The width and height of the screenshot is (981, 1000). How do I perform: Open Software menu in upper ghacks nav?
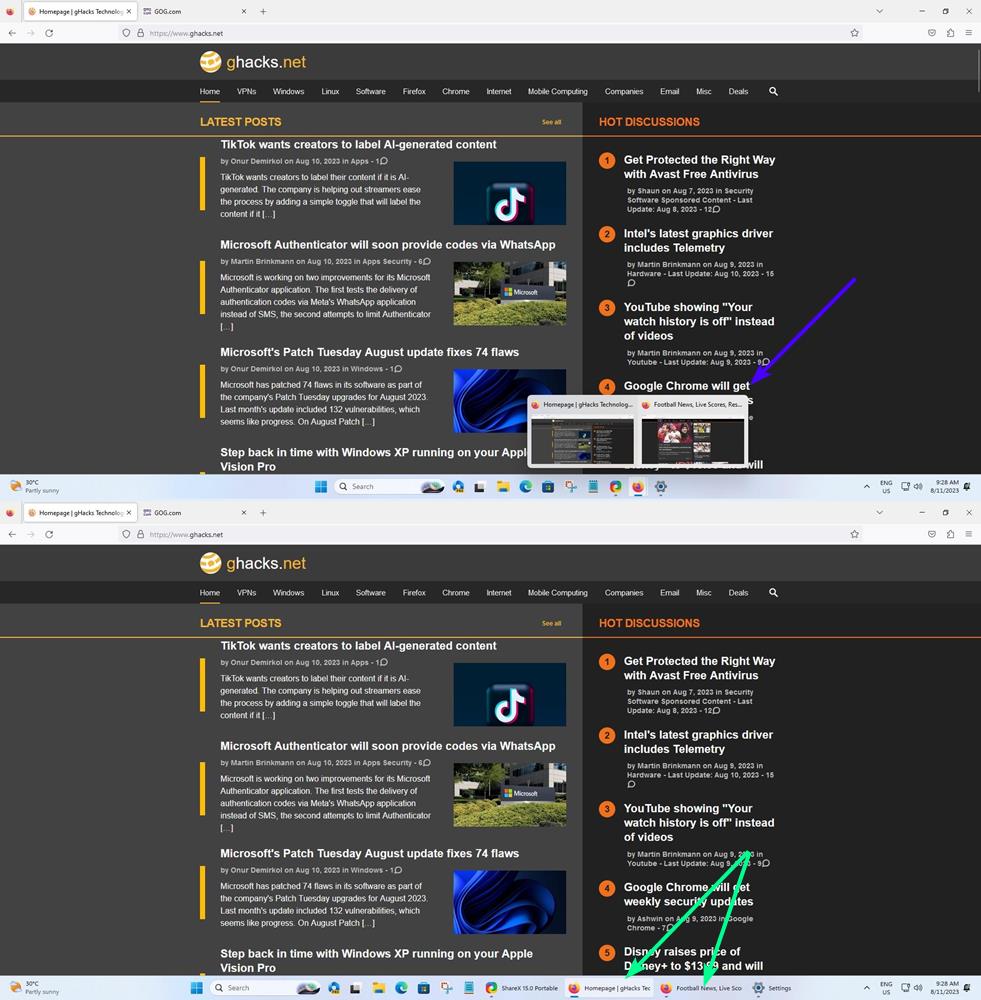[x=371, y=91]
